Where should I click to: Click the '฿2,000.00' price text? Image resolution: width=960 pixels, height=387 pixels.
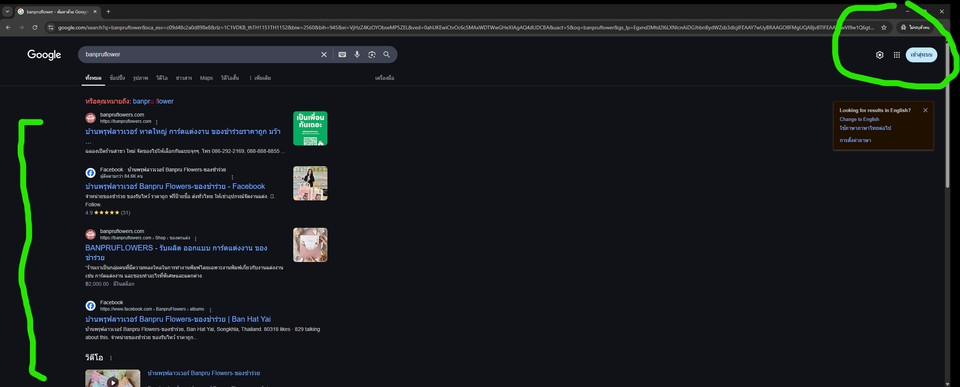tap(97, 284)
